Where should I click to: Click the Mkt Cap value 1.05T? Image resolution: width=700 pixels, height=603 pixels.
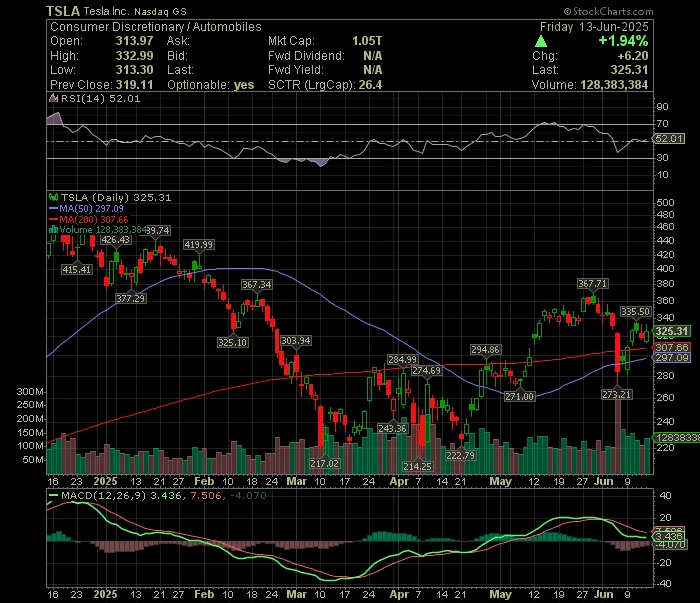[367, 41]
